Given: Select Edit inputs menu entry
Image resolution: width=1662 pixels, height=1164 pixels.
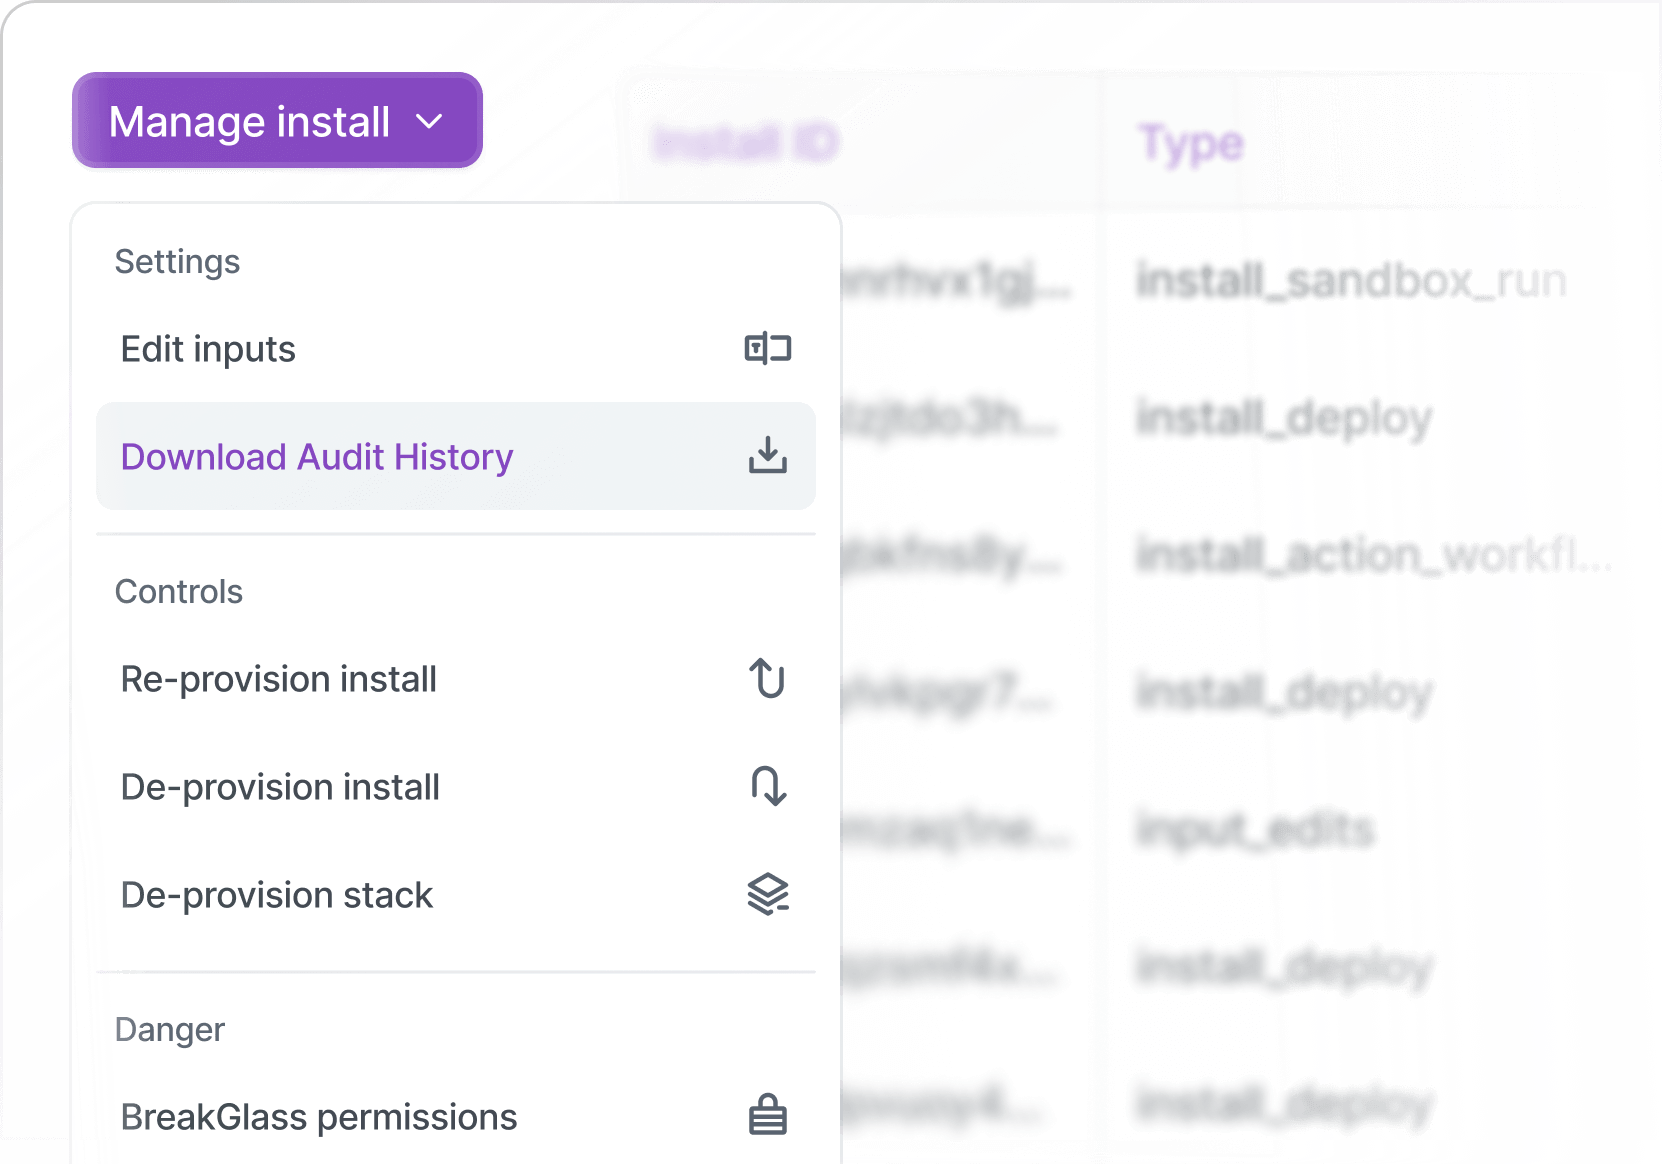Looking at the screenshot, I should pos(208,349).
